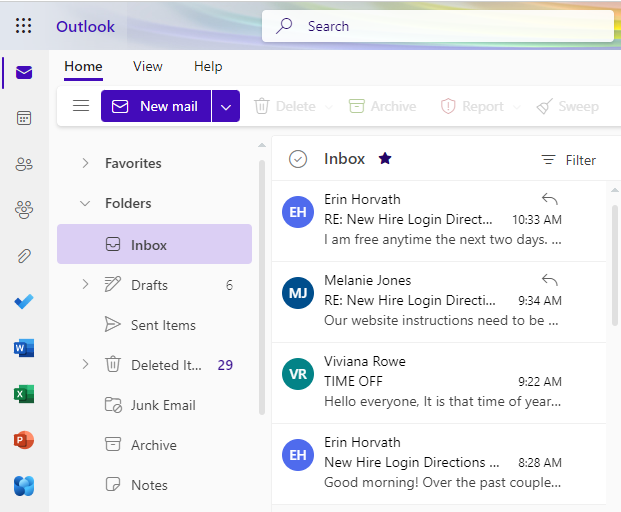Open the app launcher grid
The width and height of the screenshot is (621, 512).
coord(23,26)
